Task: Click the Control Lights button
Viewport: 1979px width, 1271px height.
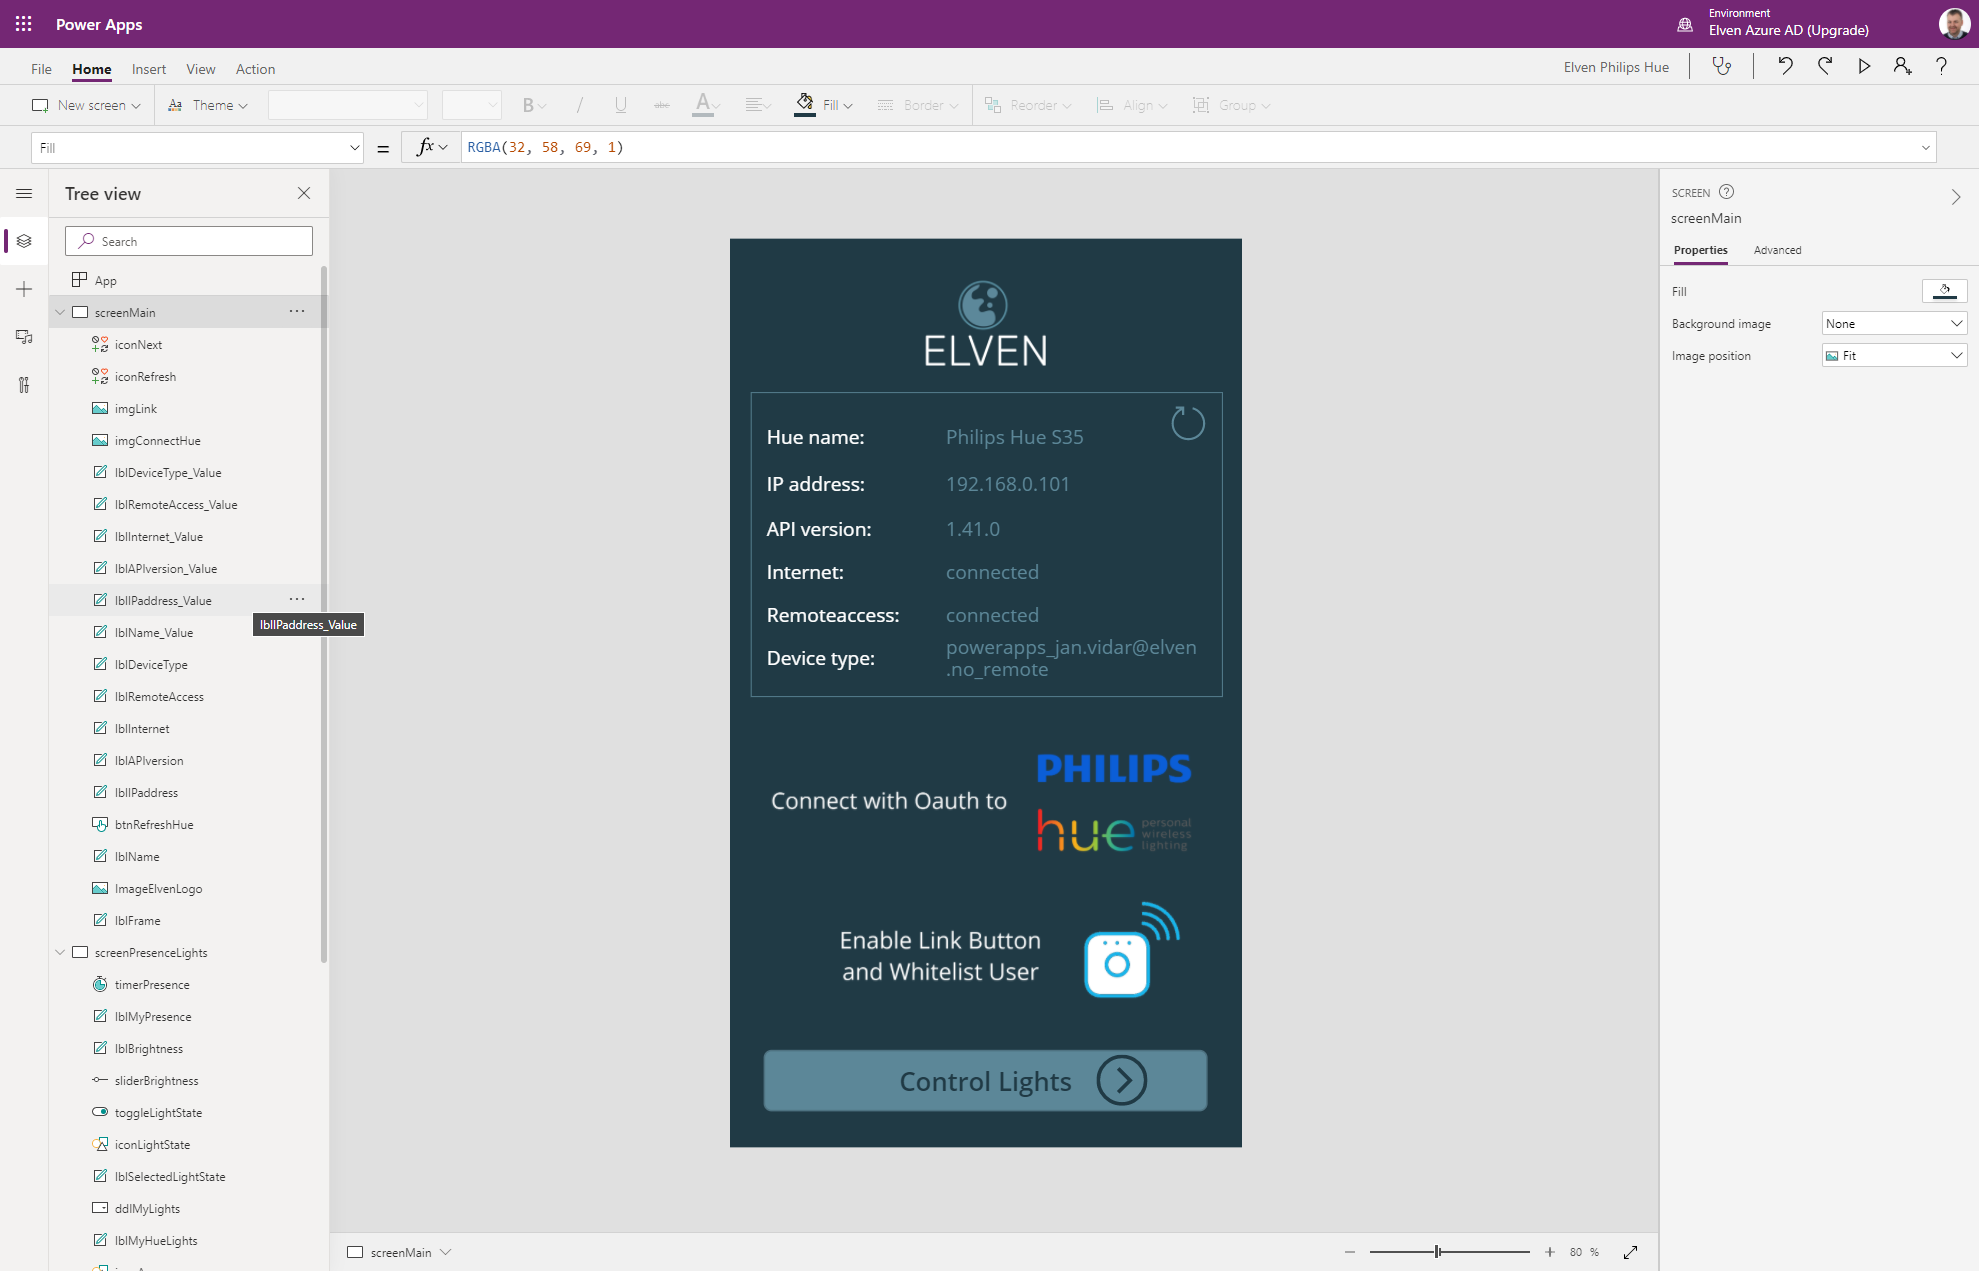Action: pyautogui.click(x=985, y=1080)
